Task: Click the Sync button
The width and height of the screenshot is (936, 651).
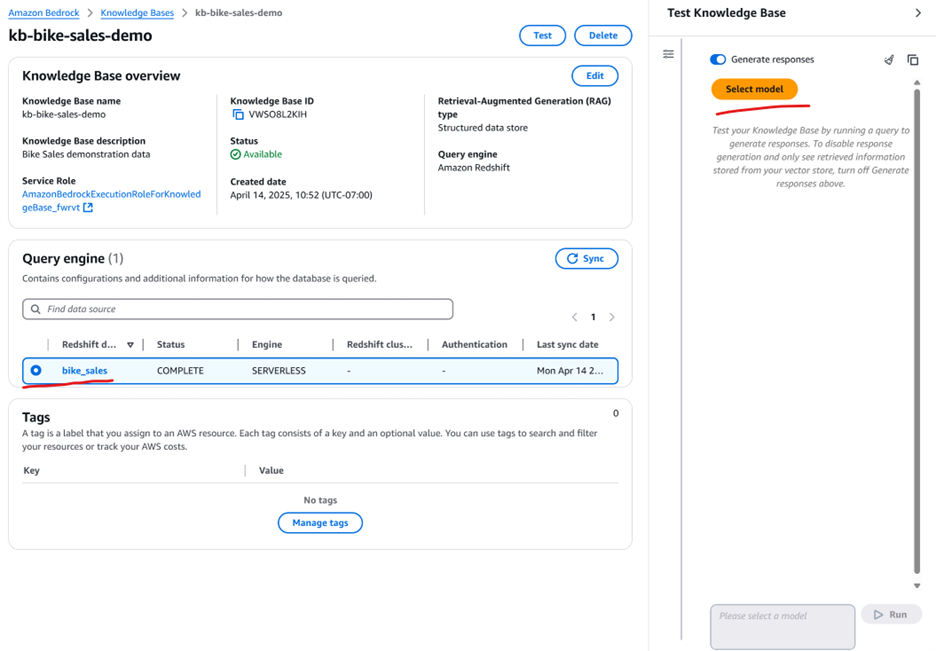Action: pos(586,259)
